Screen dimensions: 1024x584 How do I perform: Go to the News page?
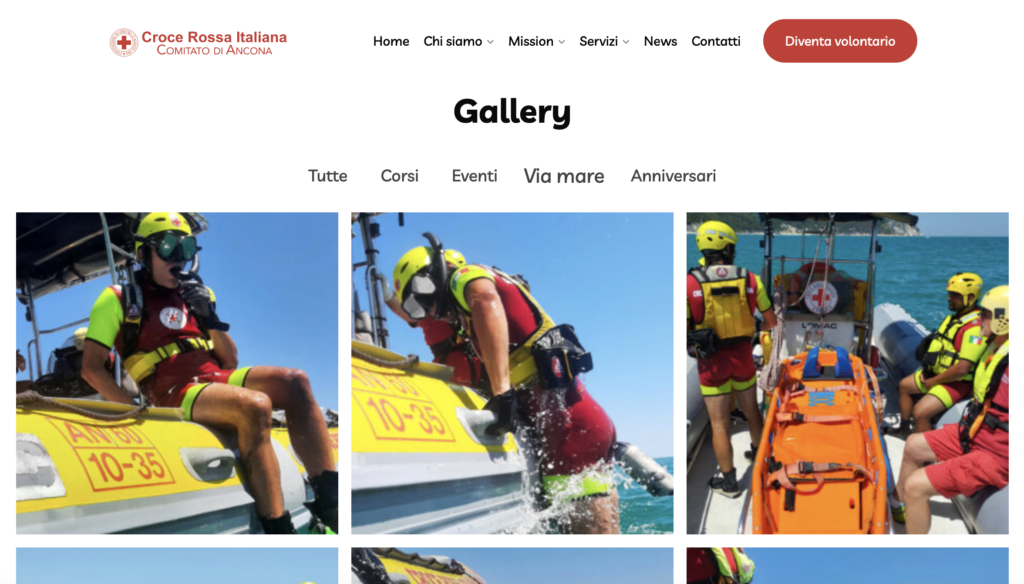coord(660,41)
